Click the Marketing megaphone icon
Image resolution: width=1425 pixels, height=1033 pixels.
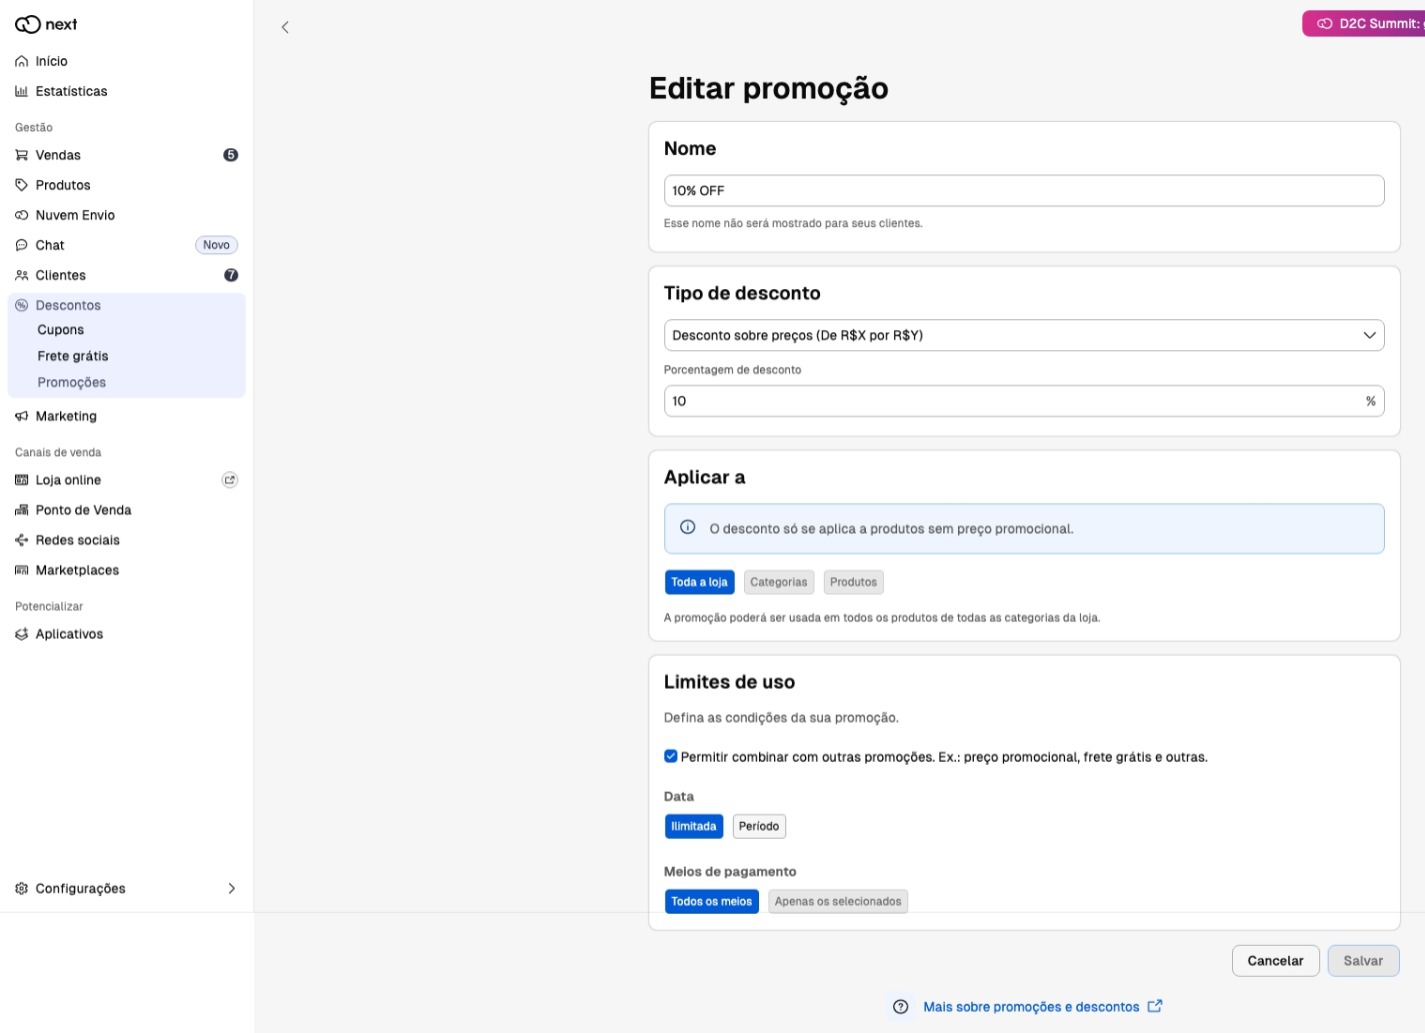click(22, 417)
